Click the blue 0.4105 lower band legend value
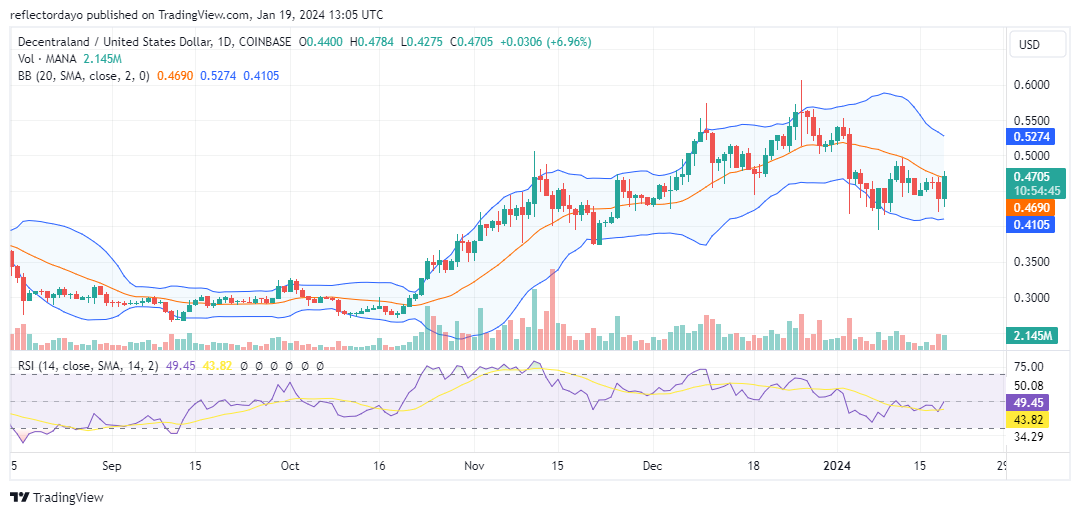This screenshot has height=515, width=1080. 261,76
